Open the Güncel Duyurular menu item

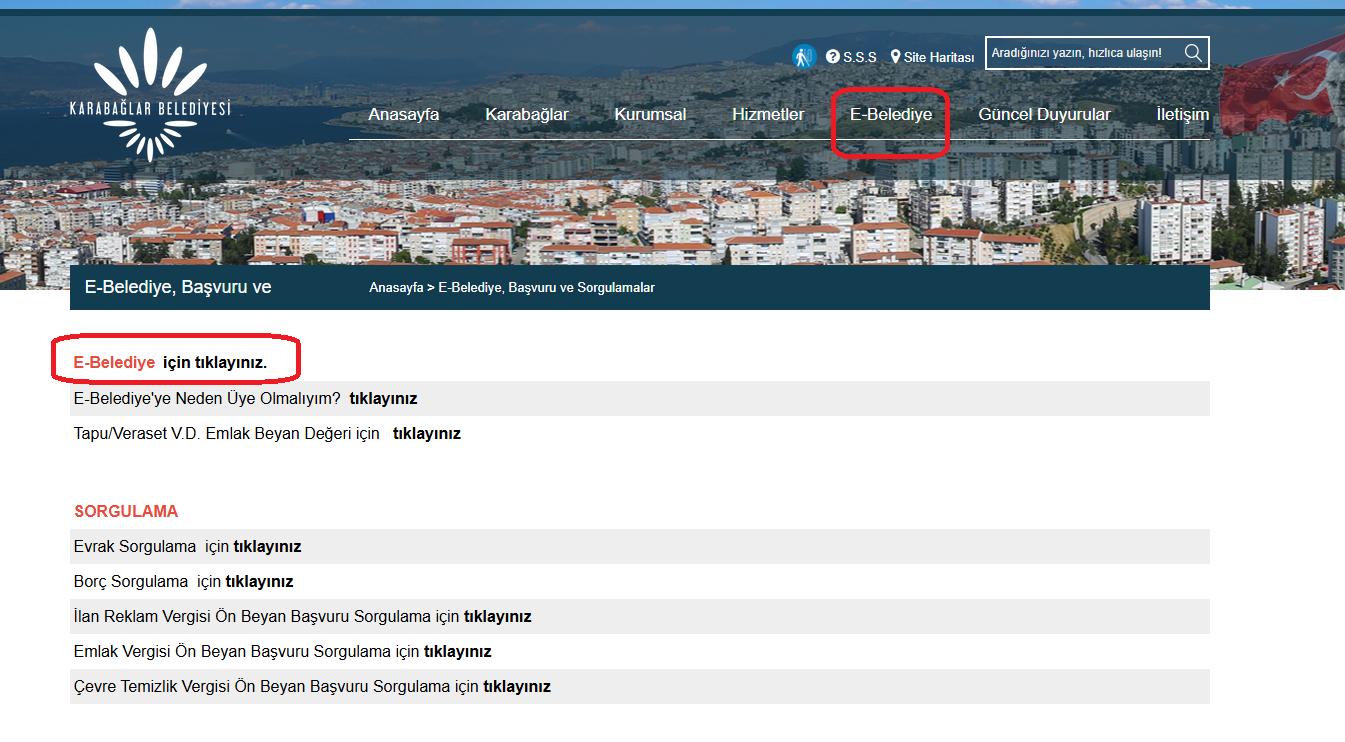pyautogui.click(x=1044, y=114)
